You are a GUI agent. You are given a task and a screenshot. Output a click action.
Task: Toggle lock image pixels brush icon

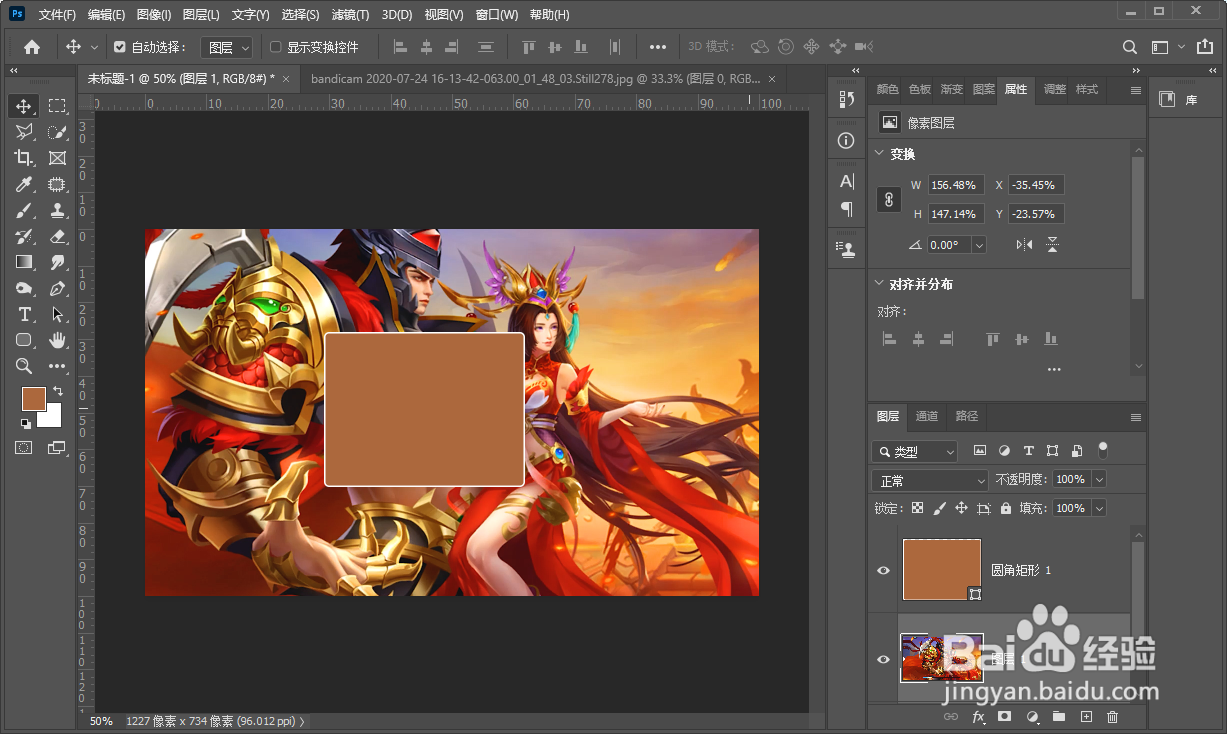(939, 508)
